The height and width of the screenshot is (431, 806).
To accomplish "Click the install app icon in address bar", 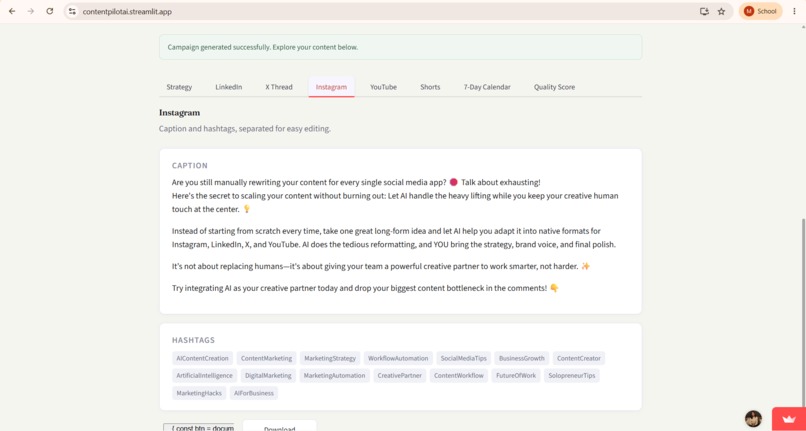I will tap(704, 11).
